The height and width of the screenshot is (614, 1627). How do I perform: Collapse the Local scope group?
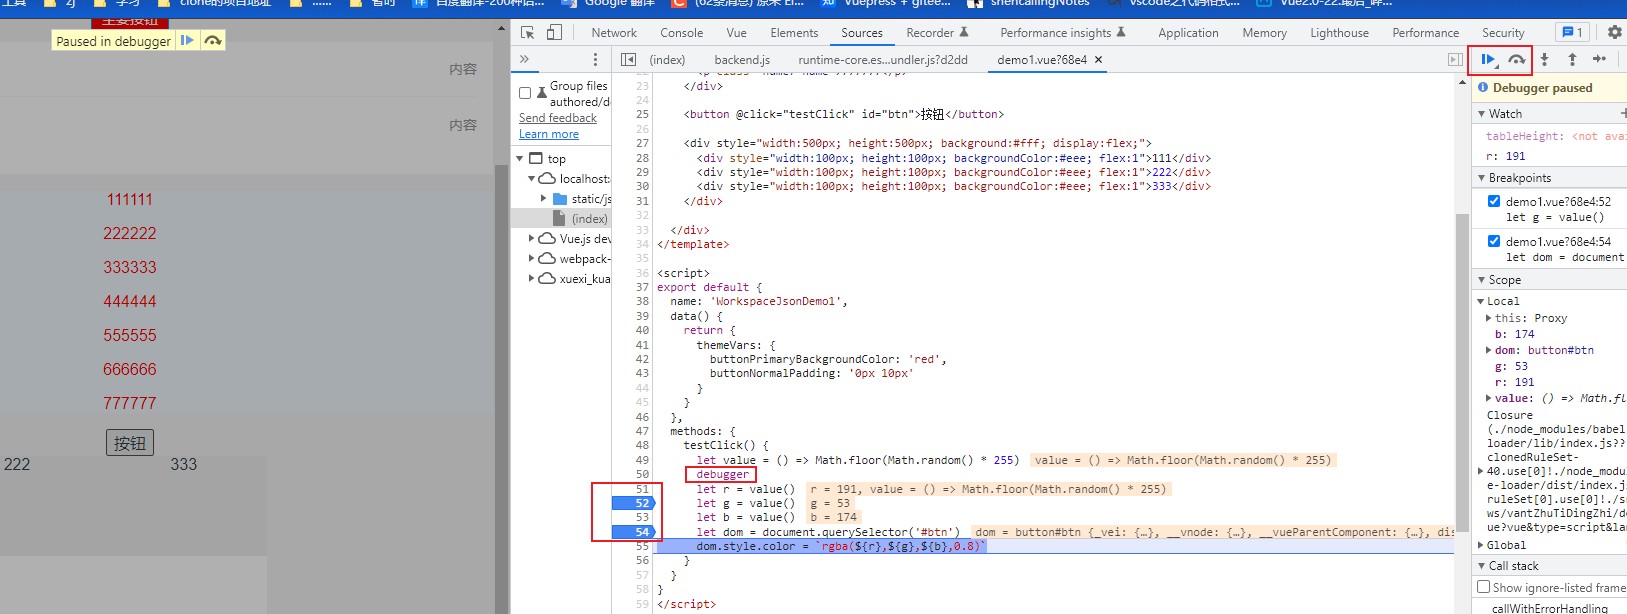click(1482, 301)
